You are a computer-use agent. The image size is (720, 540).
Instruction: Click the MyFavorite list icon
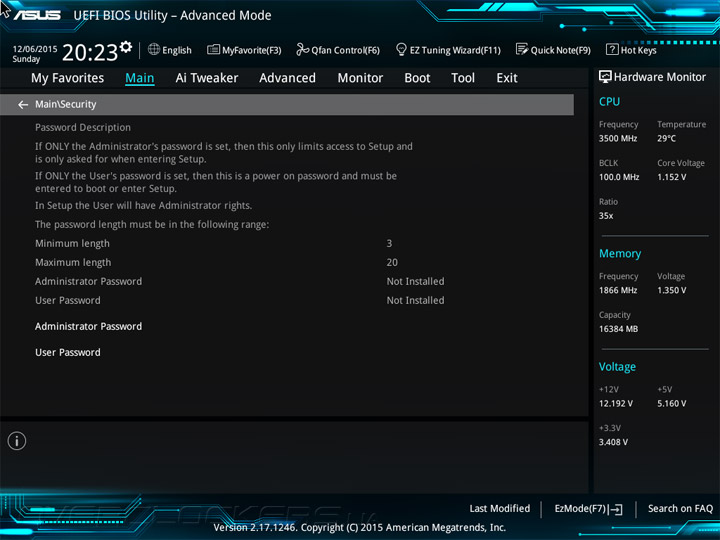pos(213,50)
